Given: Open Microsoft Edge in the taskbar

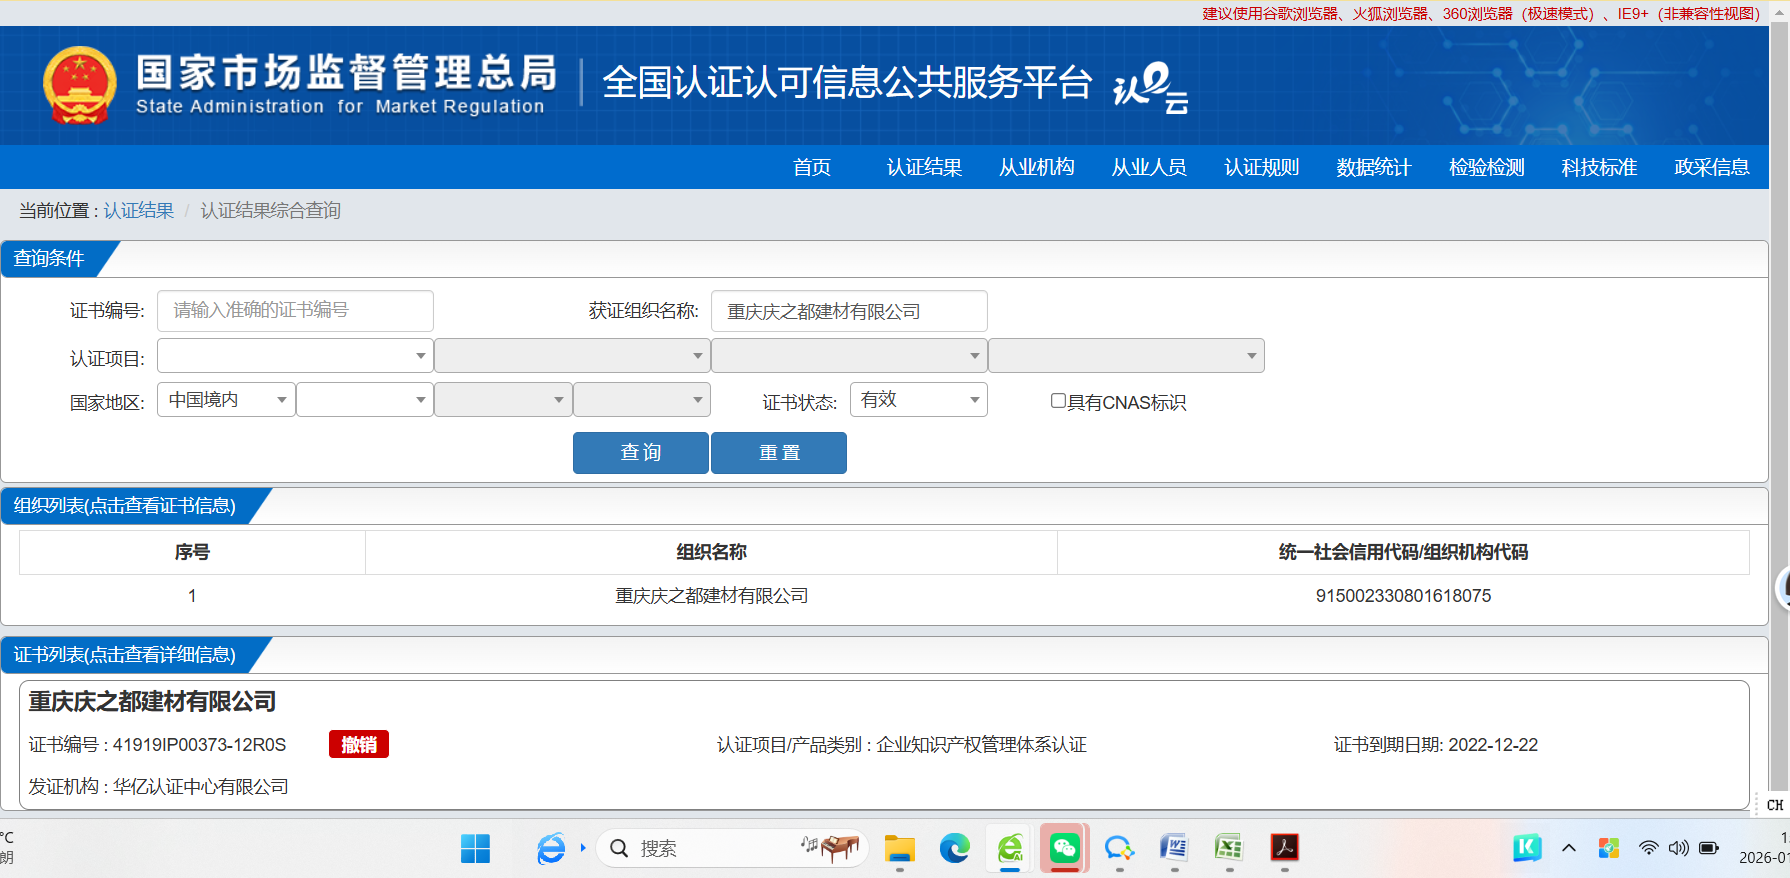Looking at the screenshot, I should point(954,849).
